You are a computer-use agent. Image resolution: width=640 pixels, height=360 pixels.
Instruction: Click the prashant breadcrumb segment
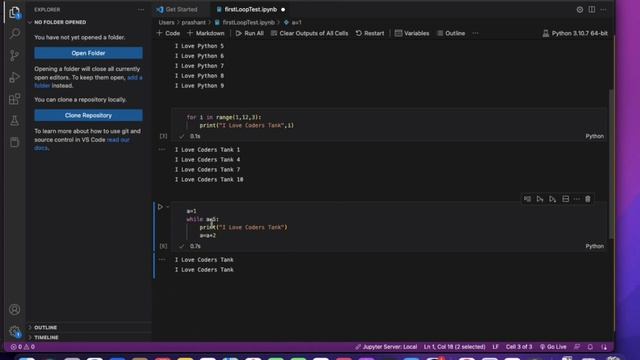pos(193,22)
